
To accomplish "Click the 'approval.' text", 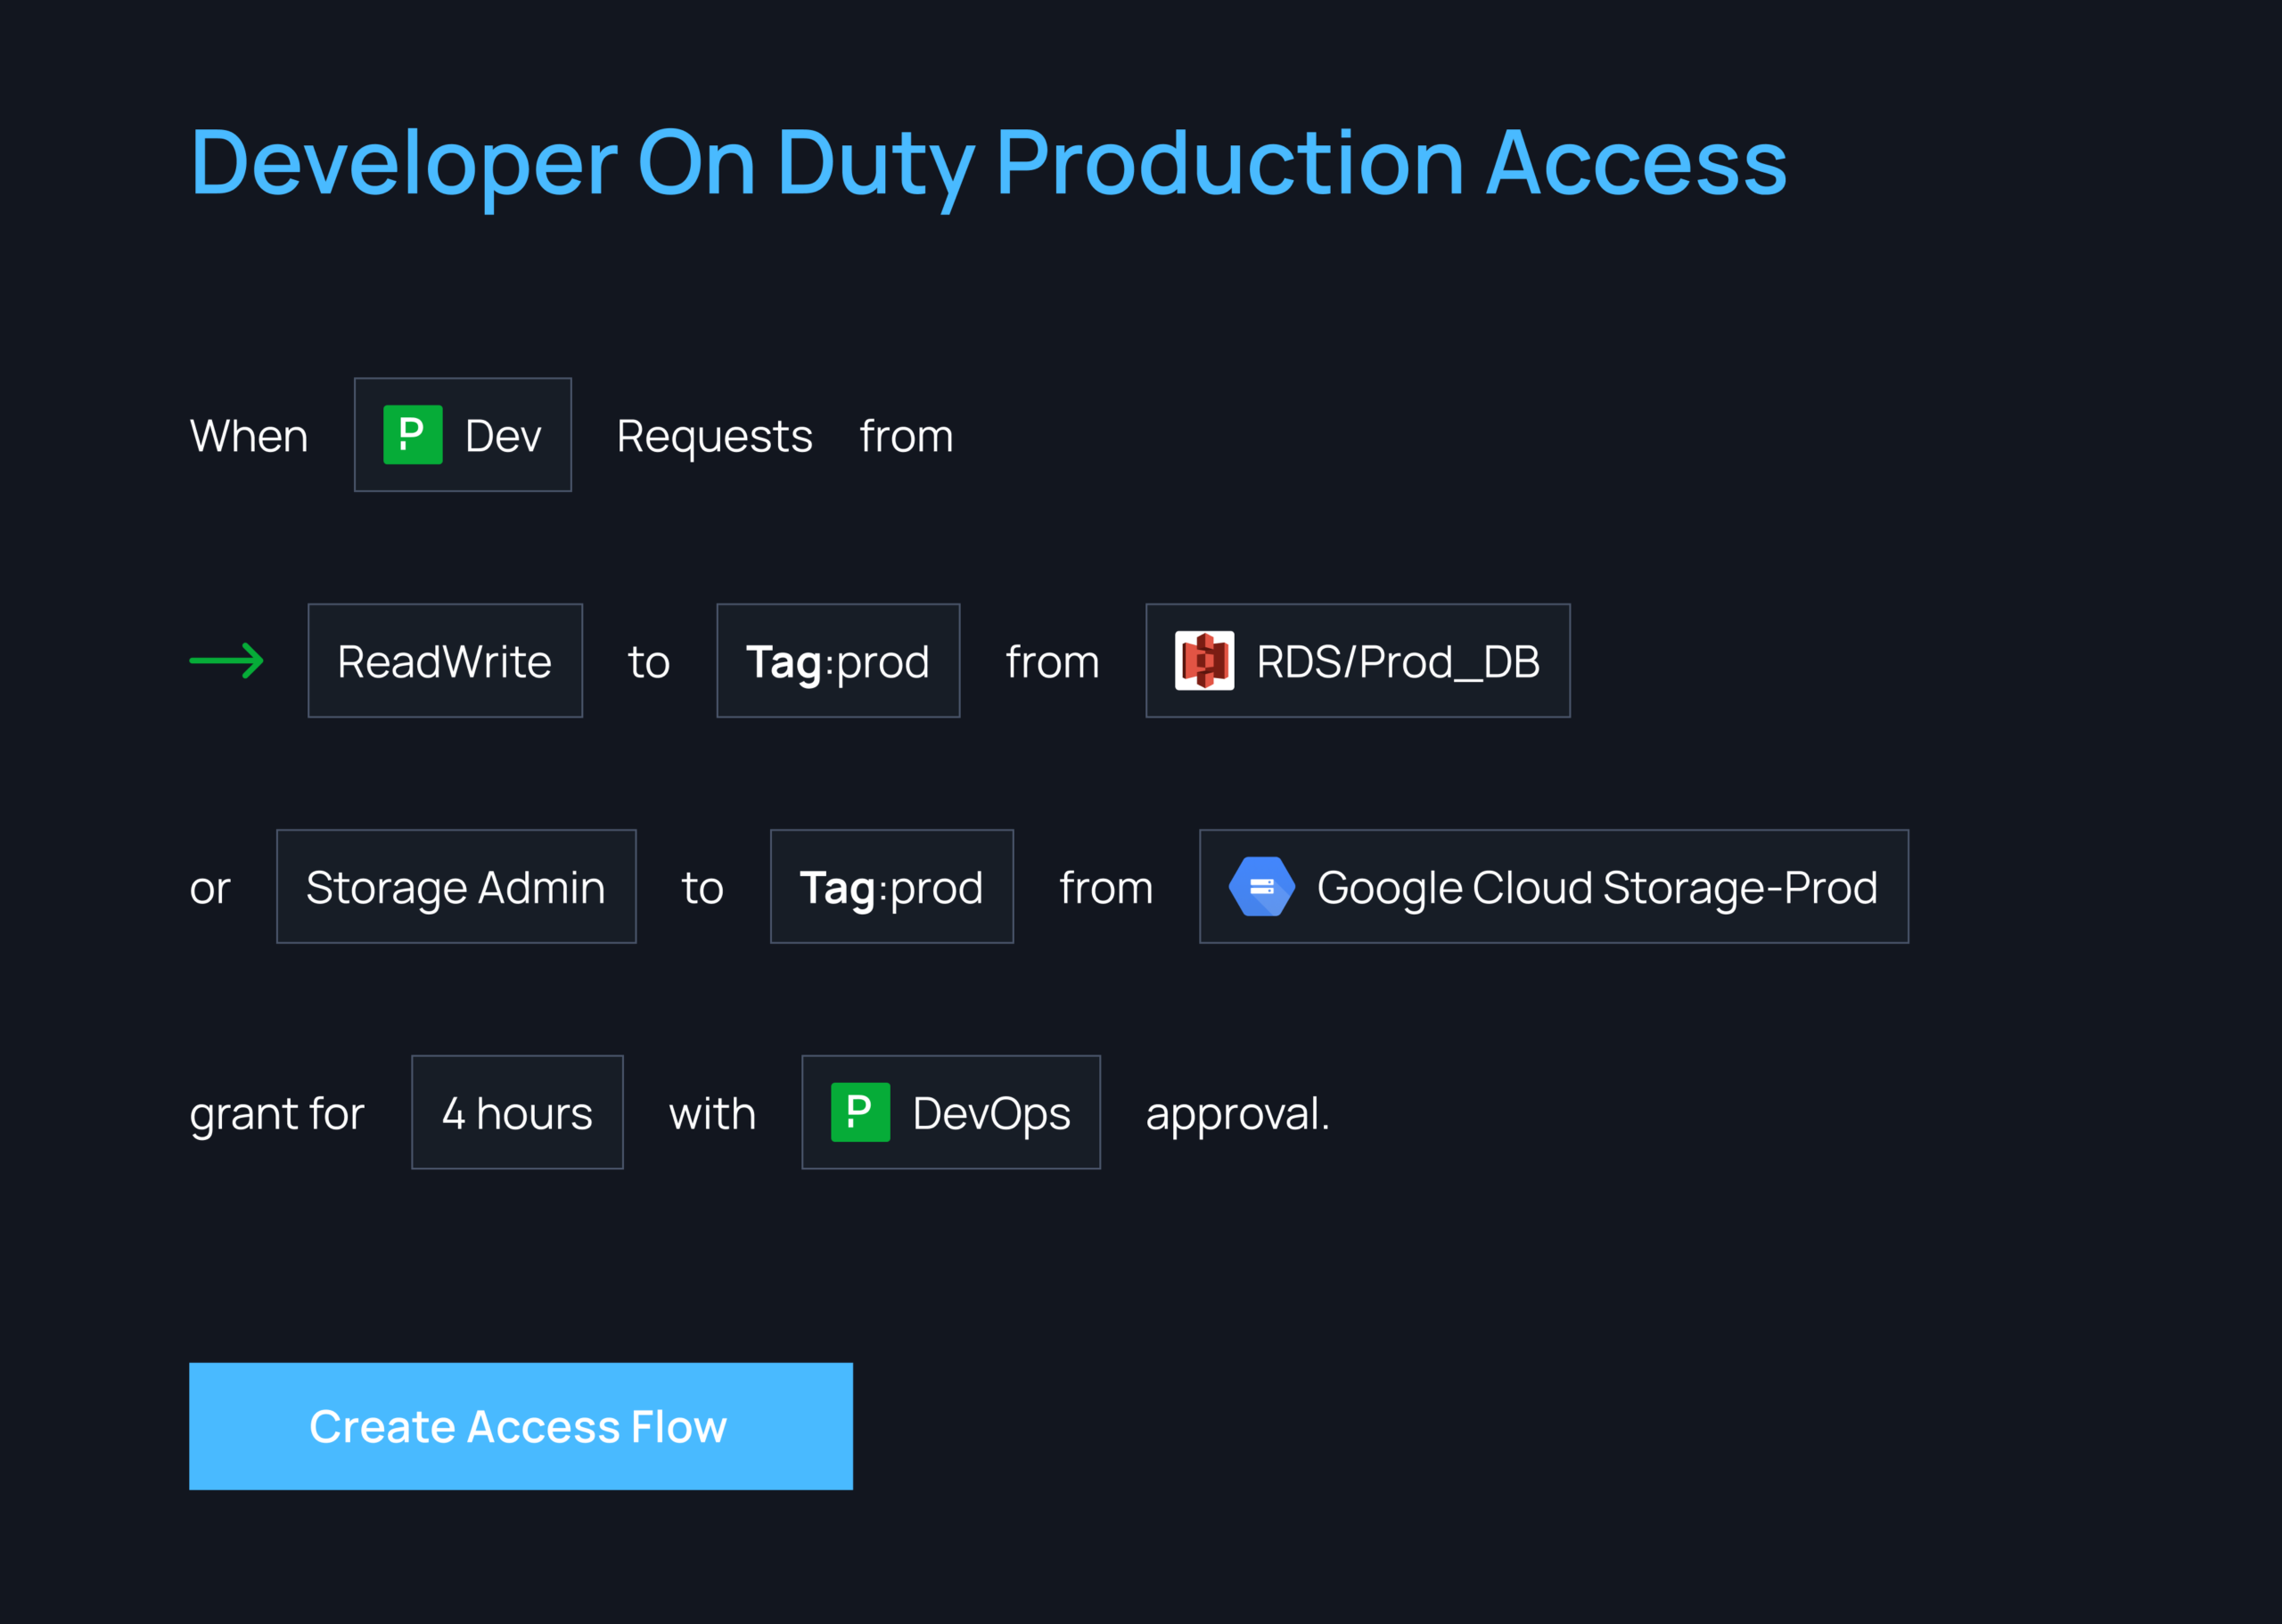I will 1238,1115.
